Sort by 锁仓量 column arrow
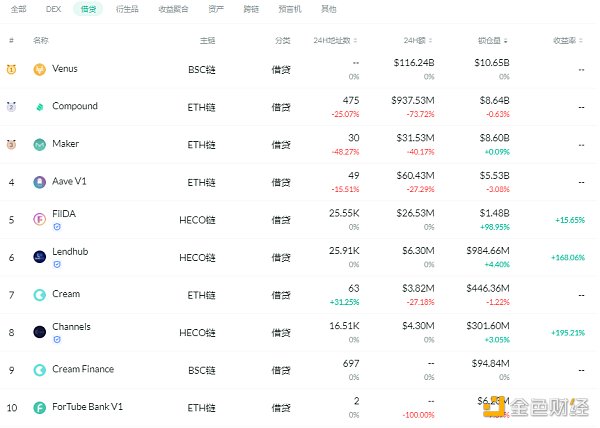The height and width of the screenshot is (428, 600). point(506,41)
